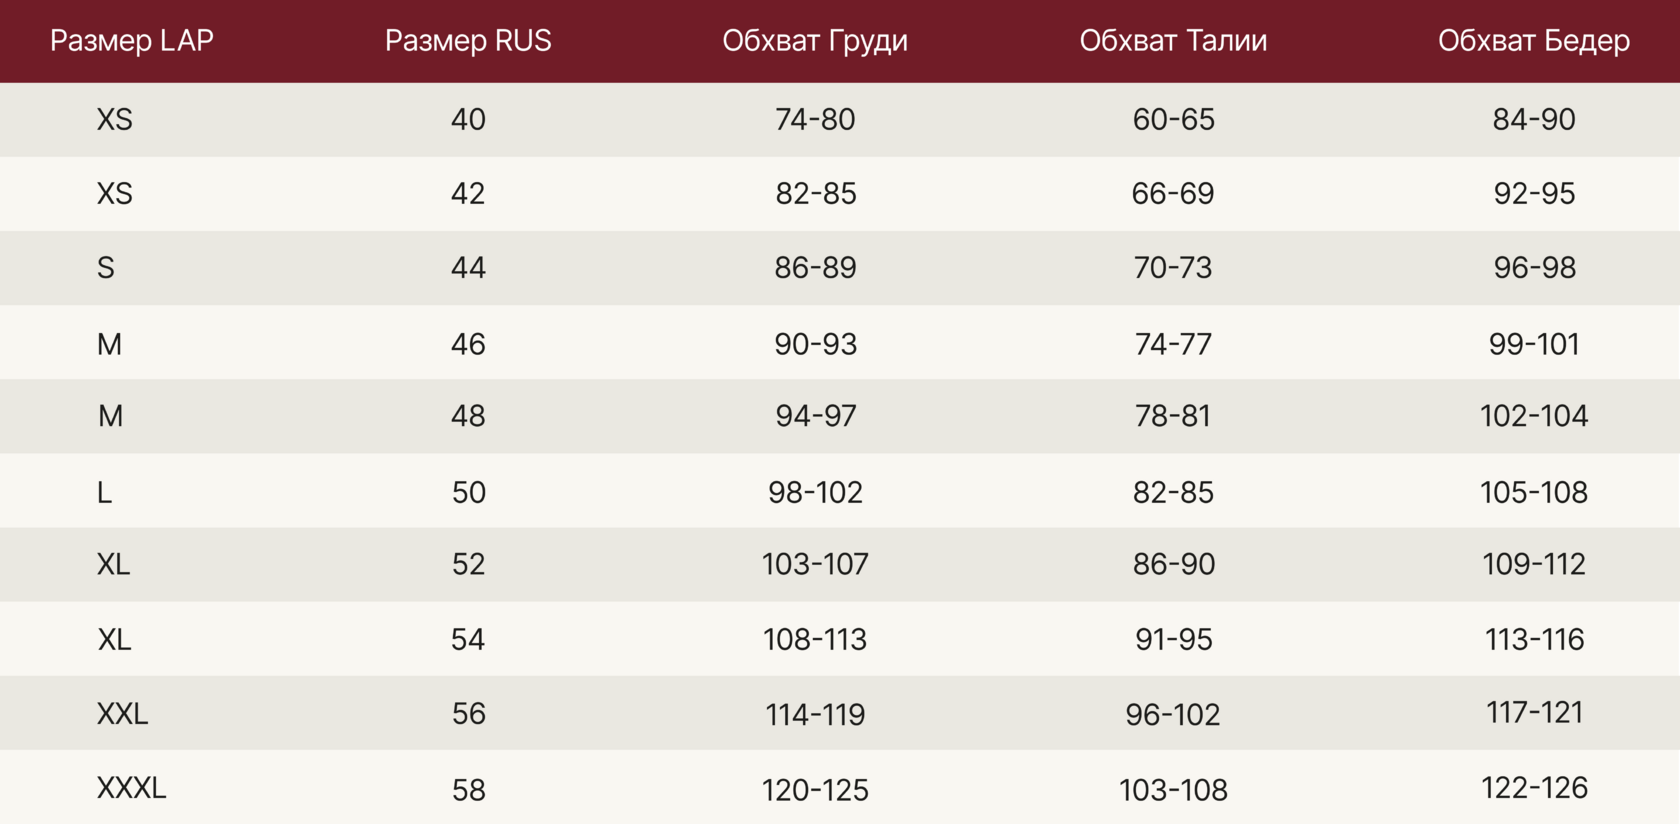Select chest measurement 120-125 cell

tap(815, 790)
